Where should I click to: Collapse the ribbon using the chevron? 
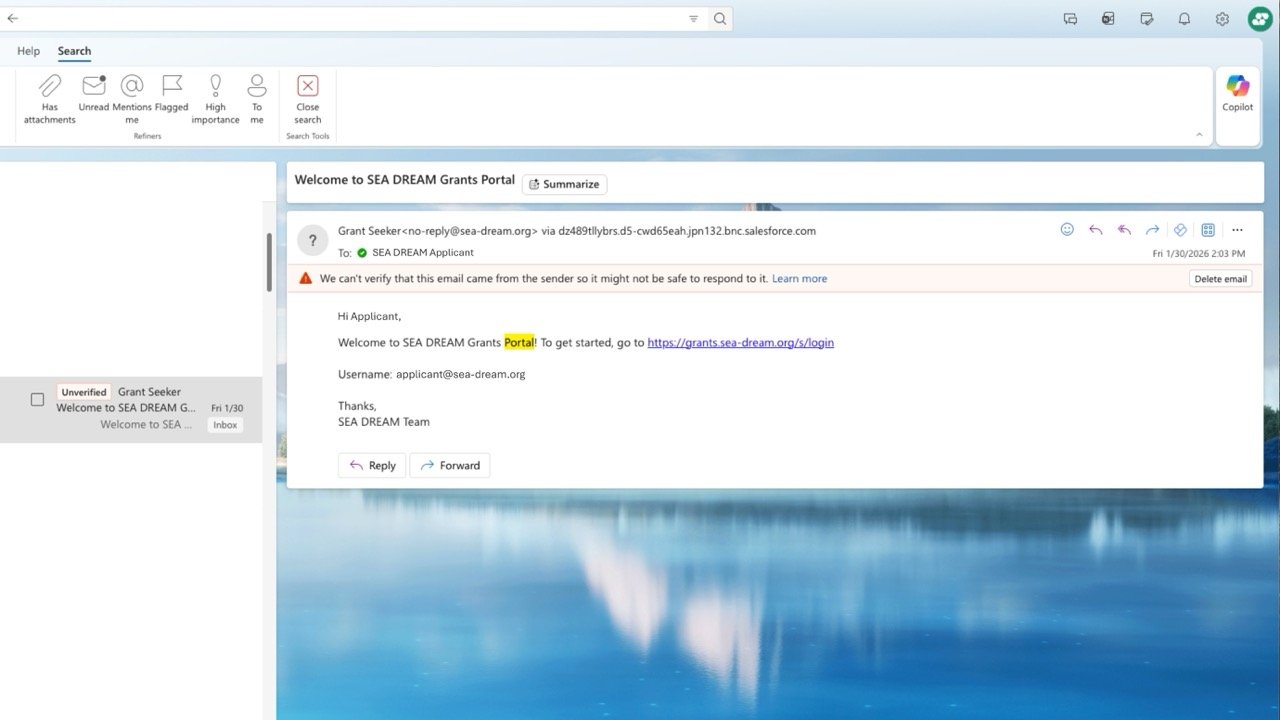point(1199,134)
